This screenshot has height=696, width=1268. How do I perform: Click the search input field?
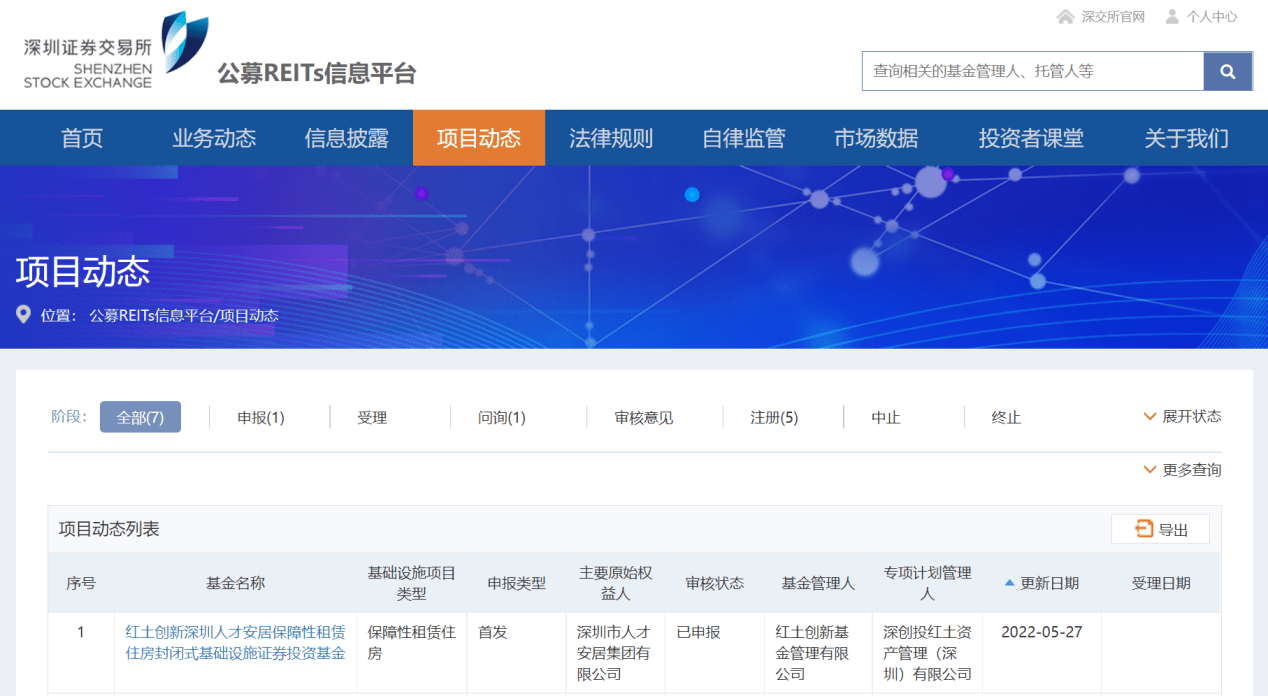(x=1032, y=71)
